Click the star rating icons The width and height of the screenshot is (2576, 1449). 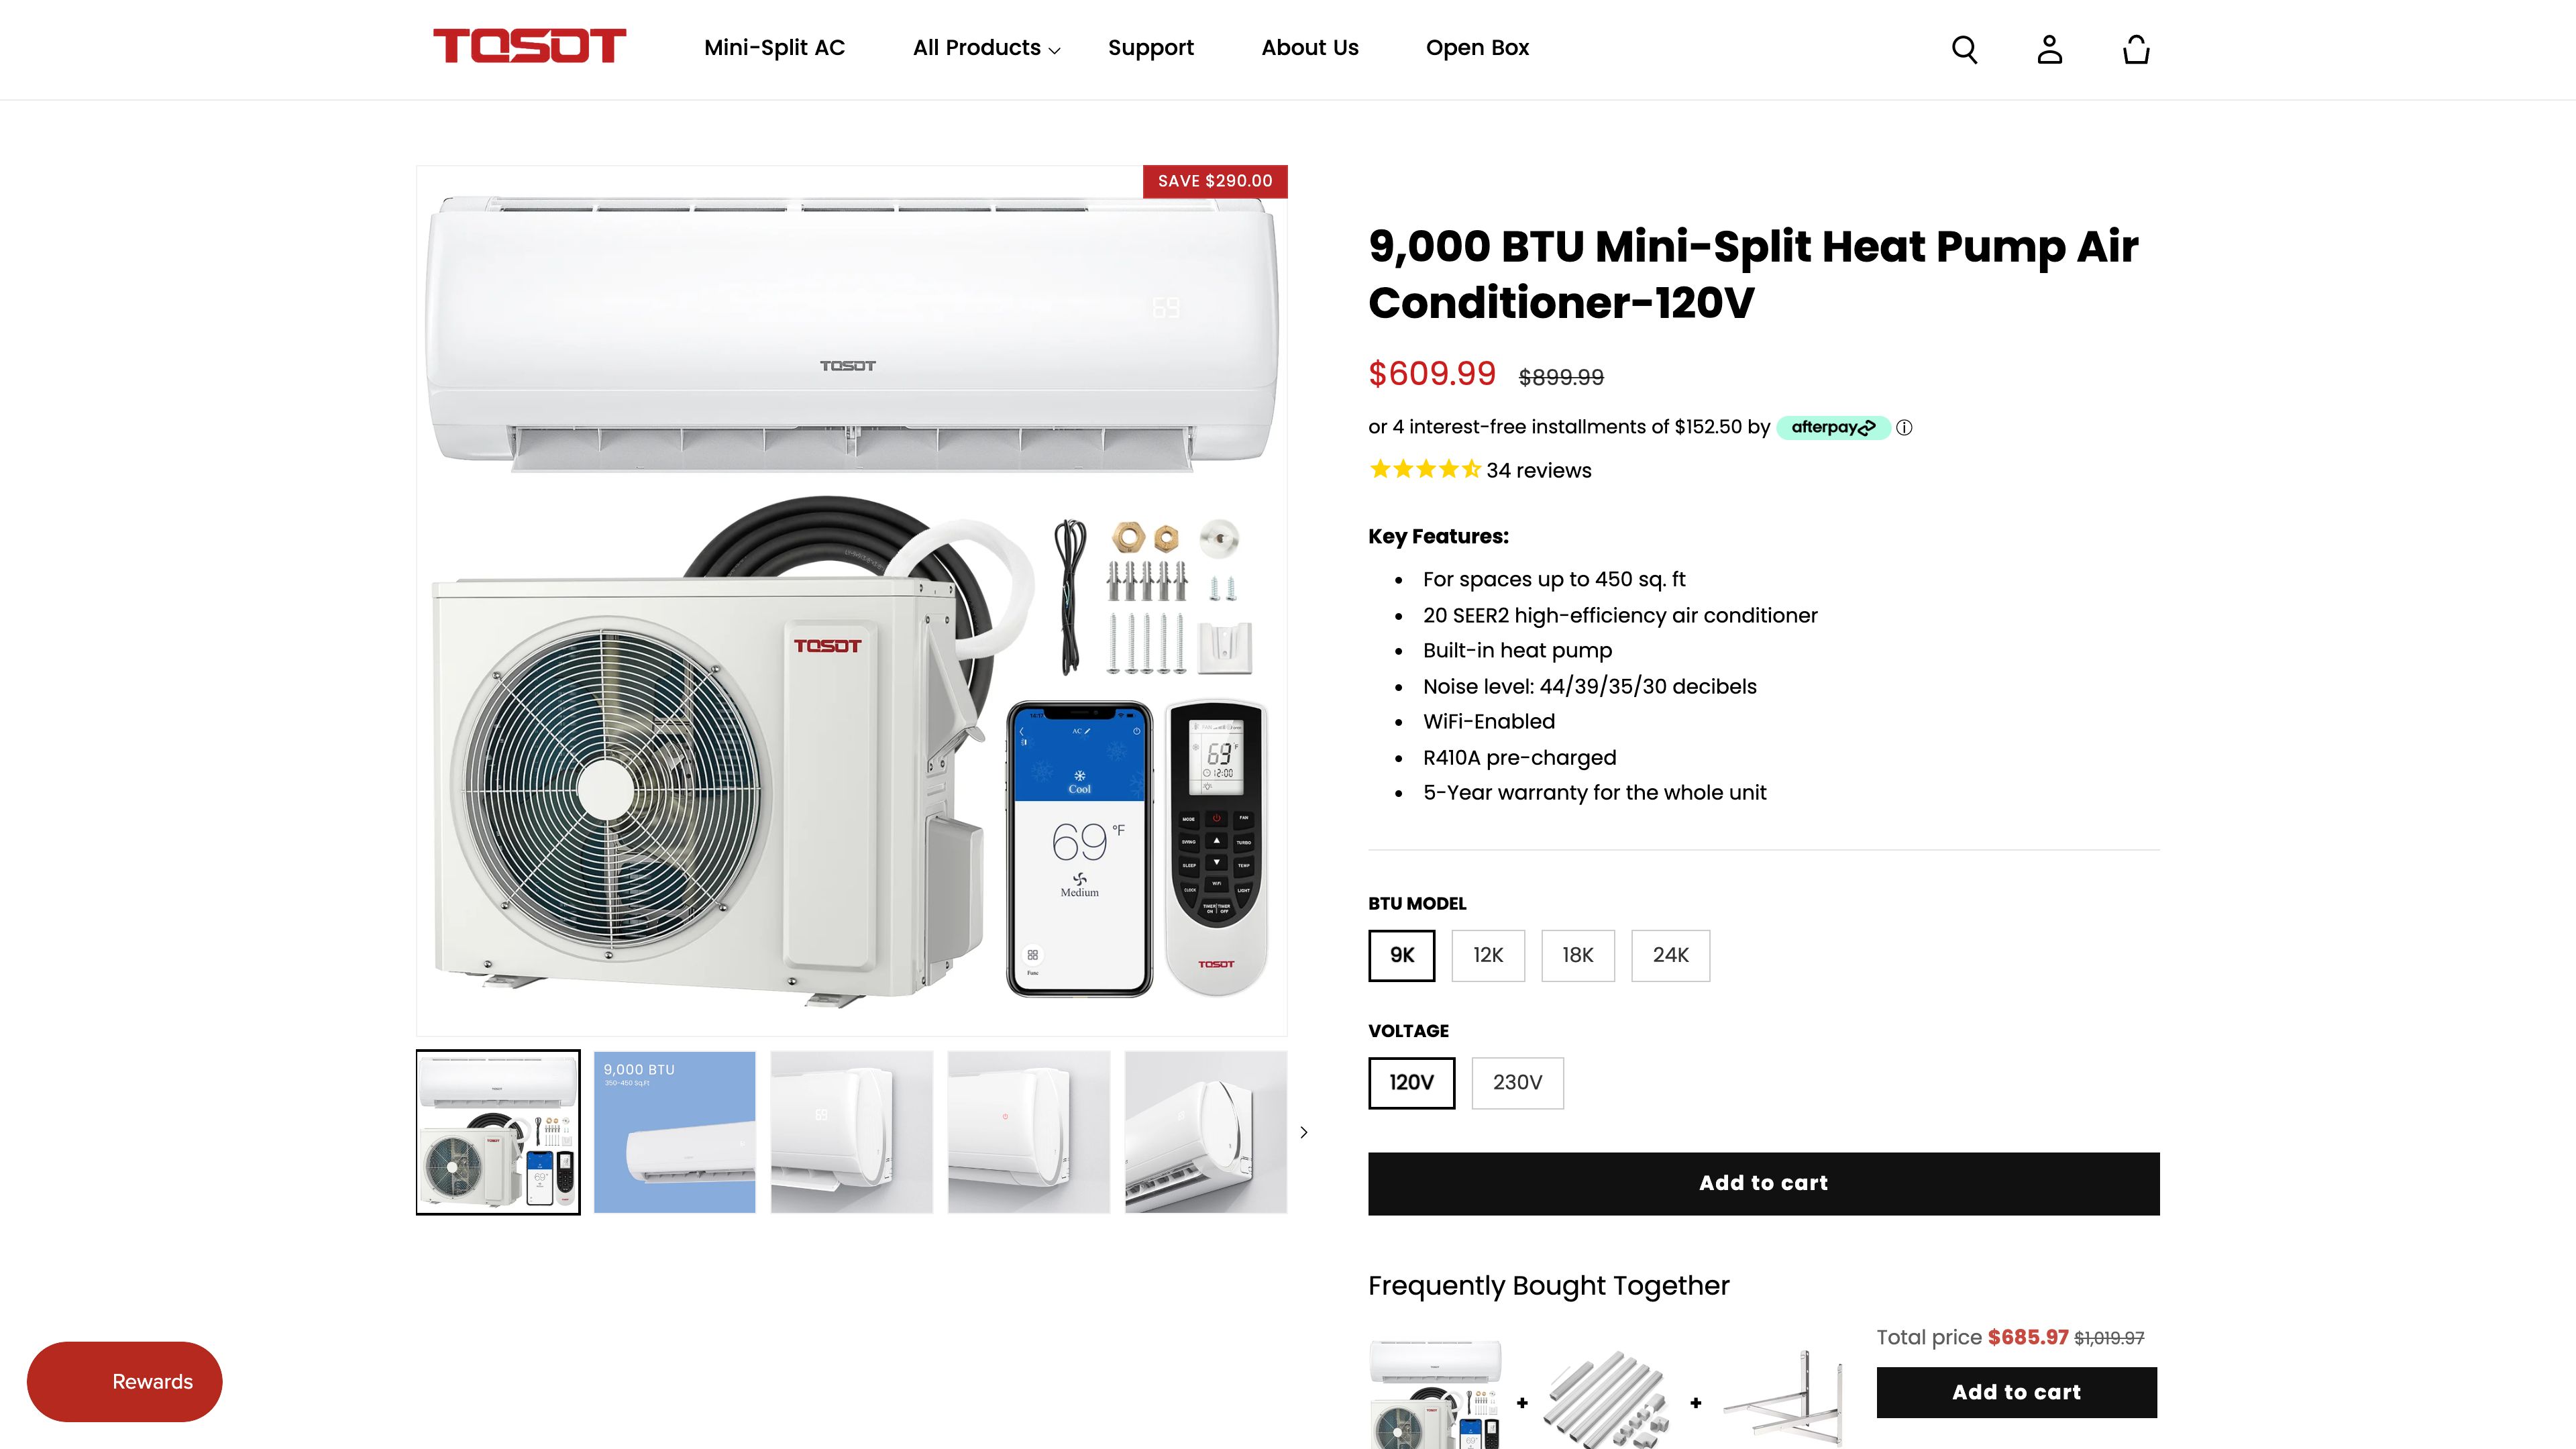(x=1424, y=469)
